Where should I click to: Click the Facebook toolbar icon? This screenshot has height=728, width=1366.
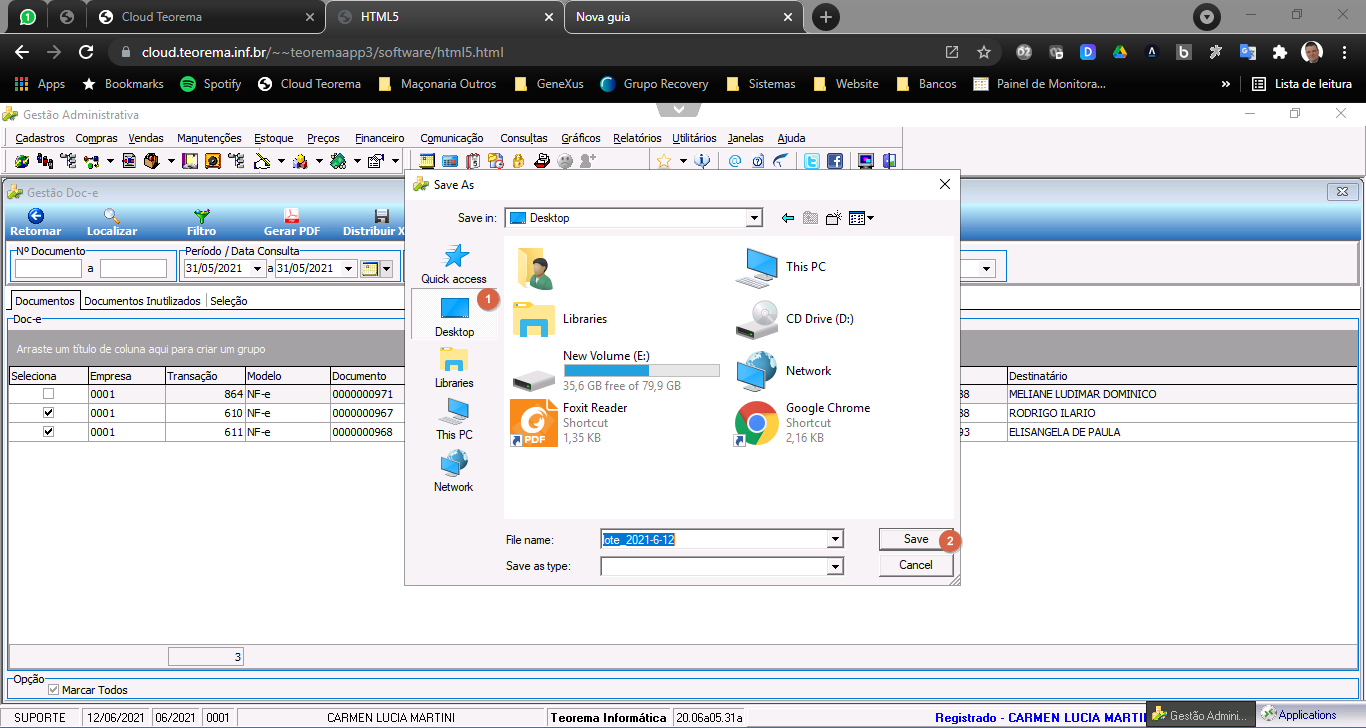[x=834, y=161]
